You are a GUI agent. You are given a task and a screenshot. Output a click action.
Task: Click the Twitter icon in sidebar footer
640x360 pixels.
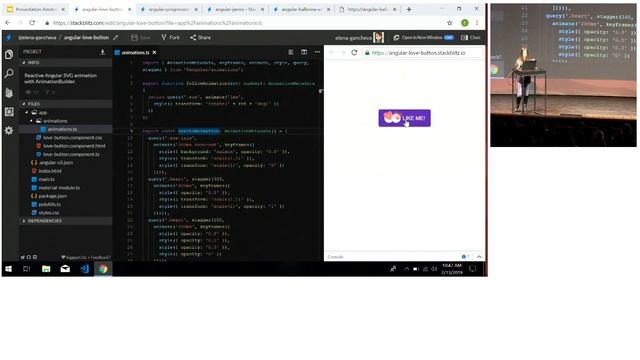(x=22, y=257)
